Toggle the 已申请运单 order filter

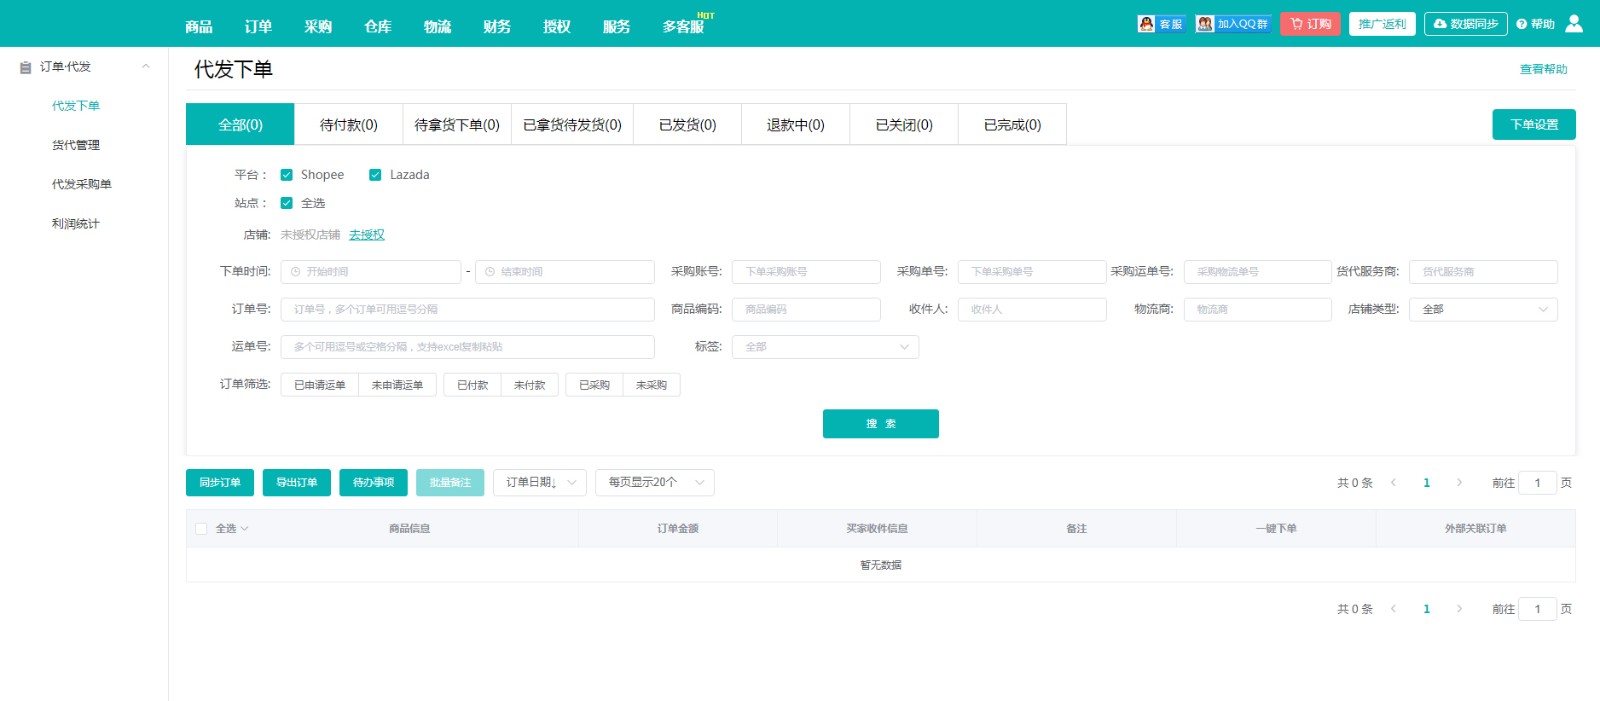(x=320, y=385)
